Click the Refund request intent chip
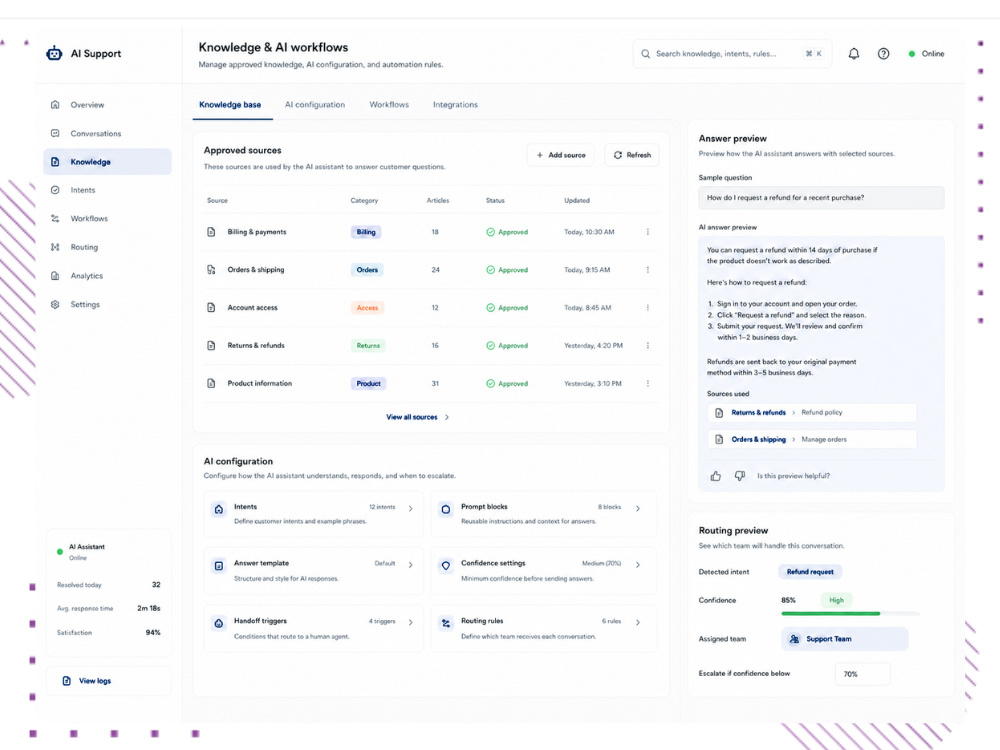1000x750 pixels. [810, 572]
